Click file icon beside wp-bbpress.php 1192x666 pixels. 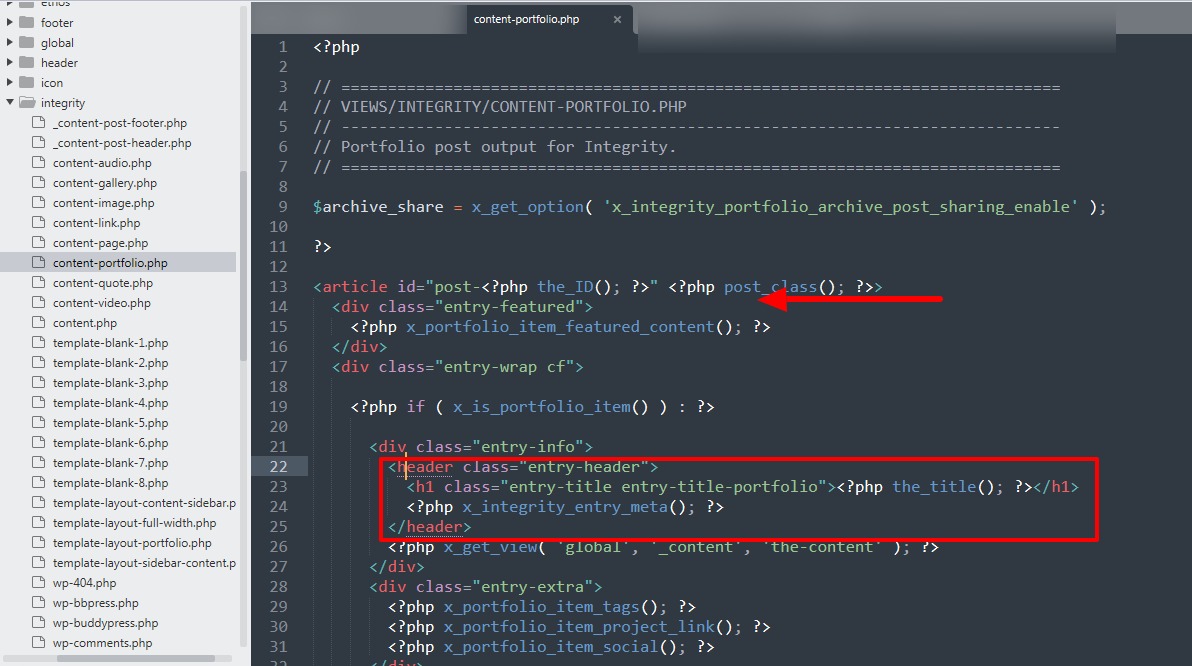click(x=39, y=602)
